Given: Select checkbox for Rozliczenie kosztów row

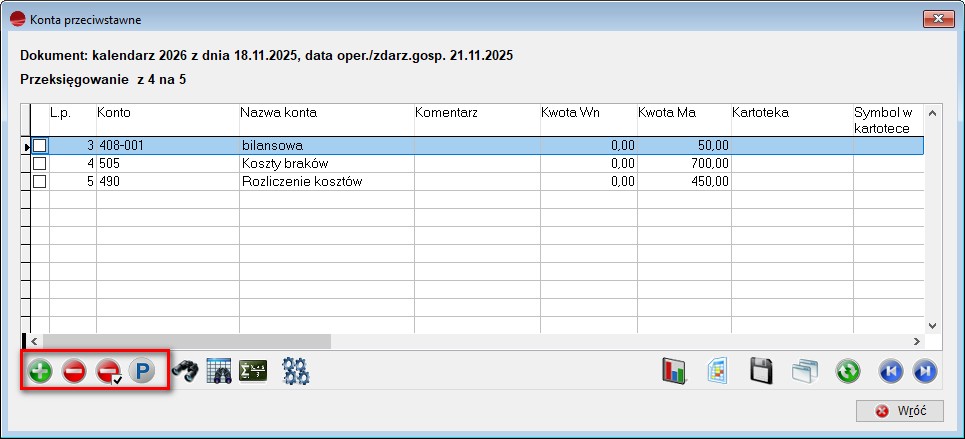Looking at the screenshot, I should point(40,182).
